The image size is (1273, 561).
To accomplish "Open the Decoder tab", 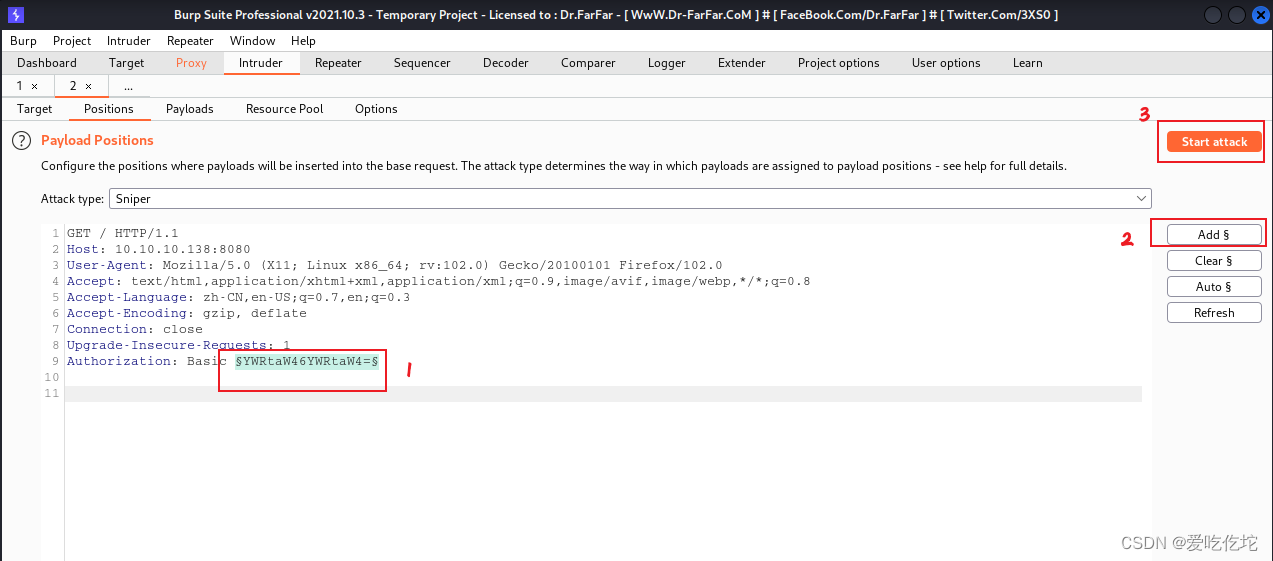I will (506, 63).
